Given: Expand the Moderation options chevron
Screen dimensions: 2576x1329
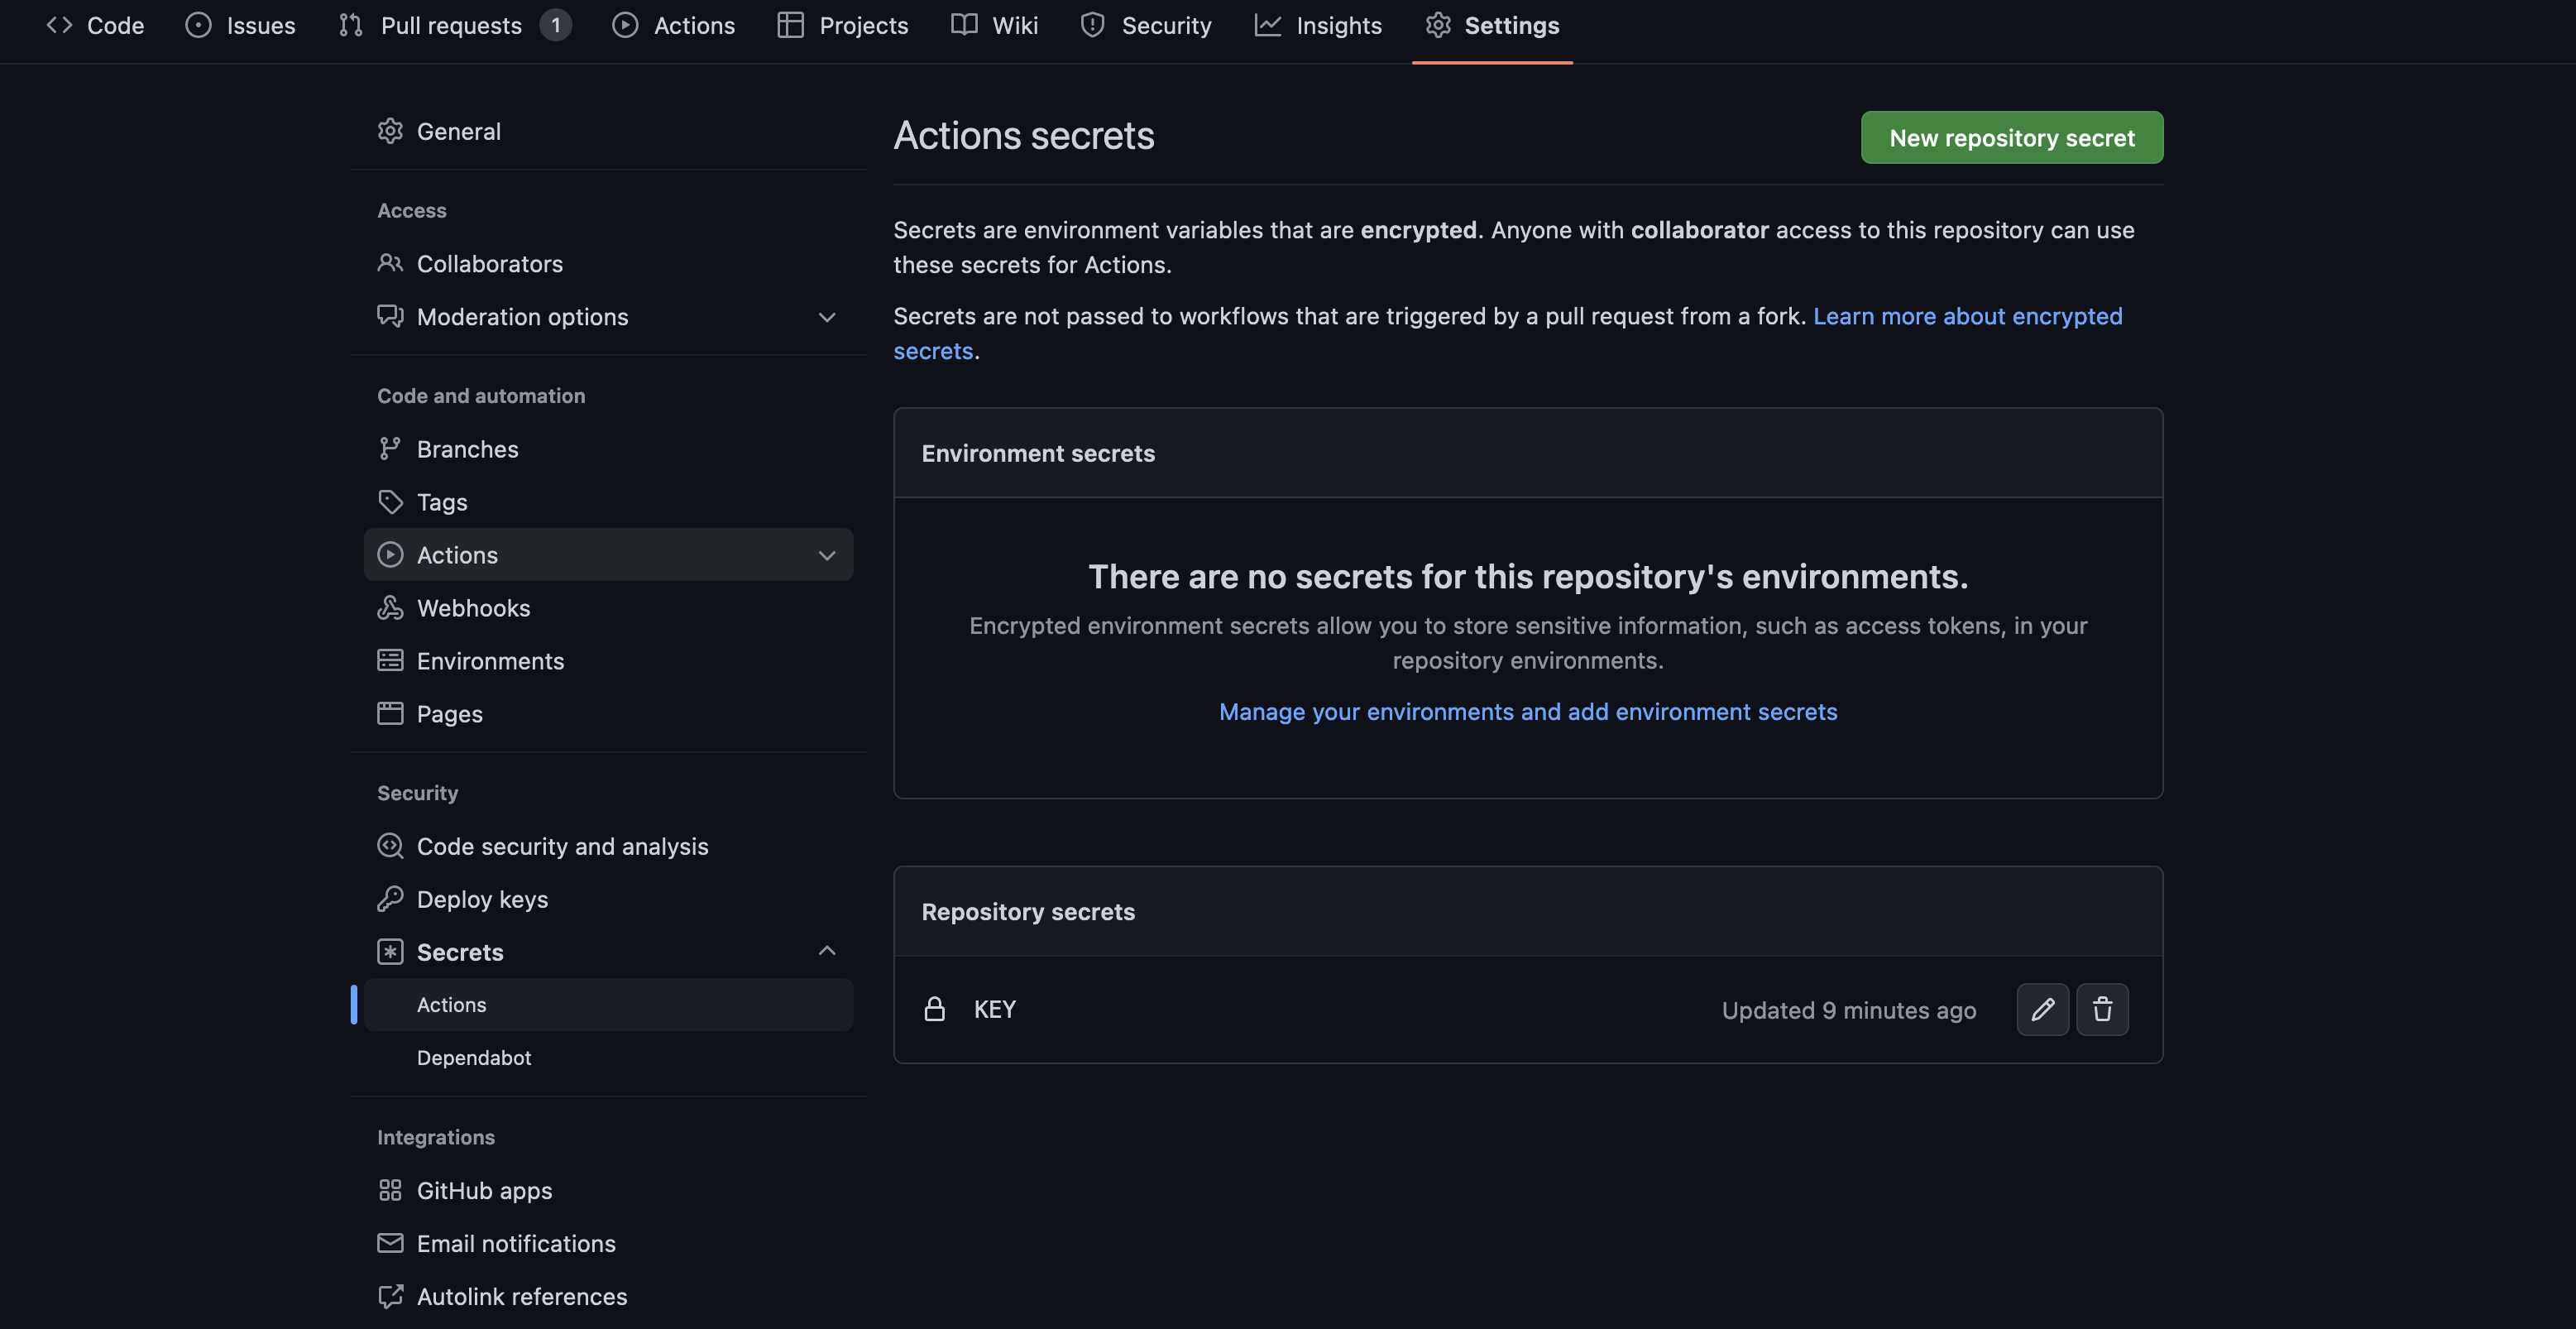Looking at the screenshot, I should (x=827, y=317).
